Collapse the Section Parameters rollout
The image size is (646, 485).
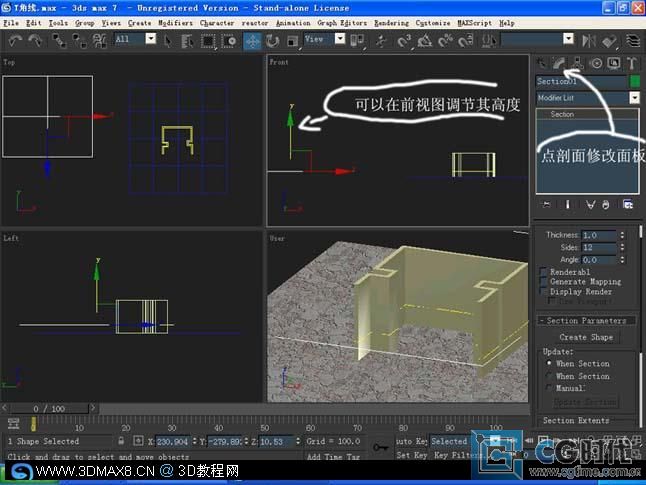point(586,321)
